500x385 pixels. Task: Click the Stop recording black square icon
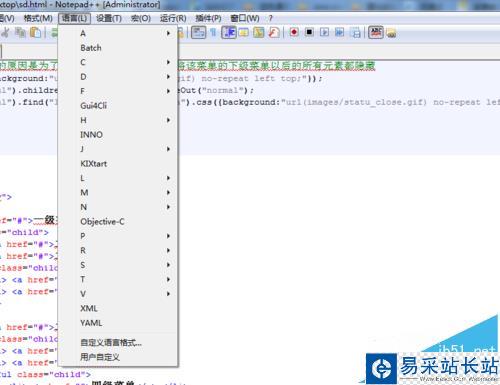click(x=309, y=32)
